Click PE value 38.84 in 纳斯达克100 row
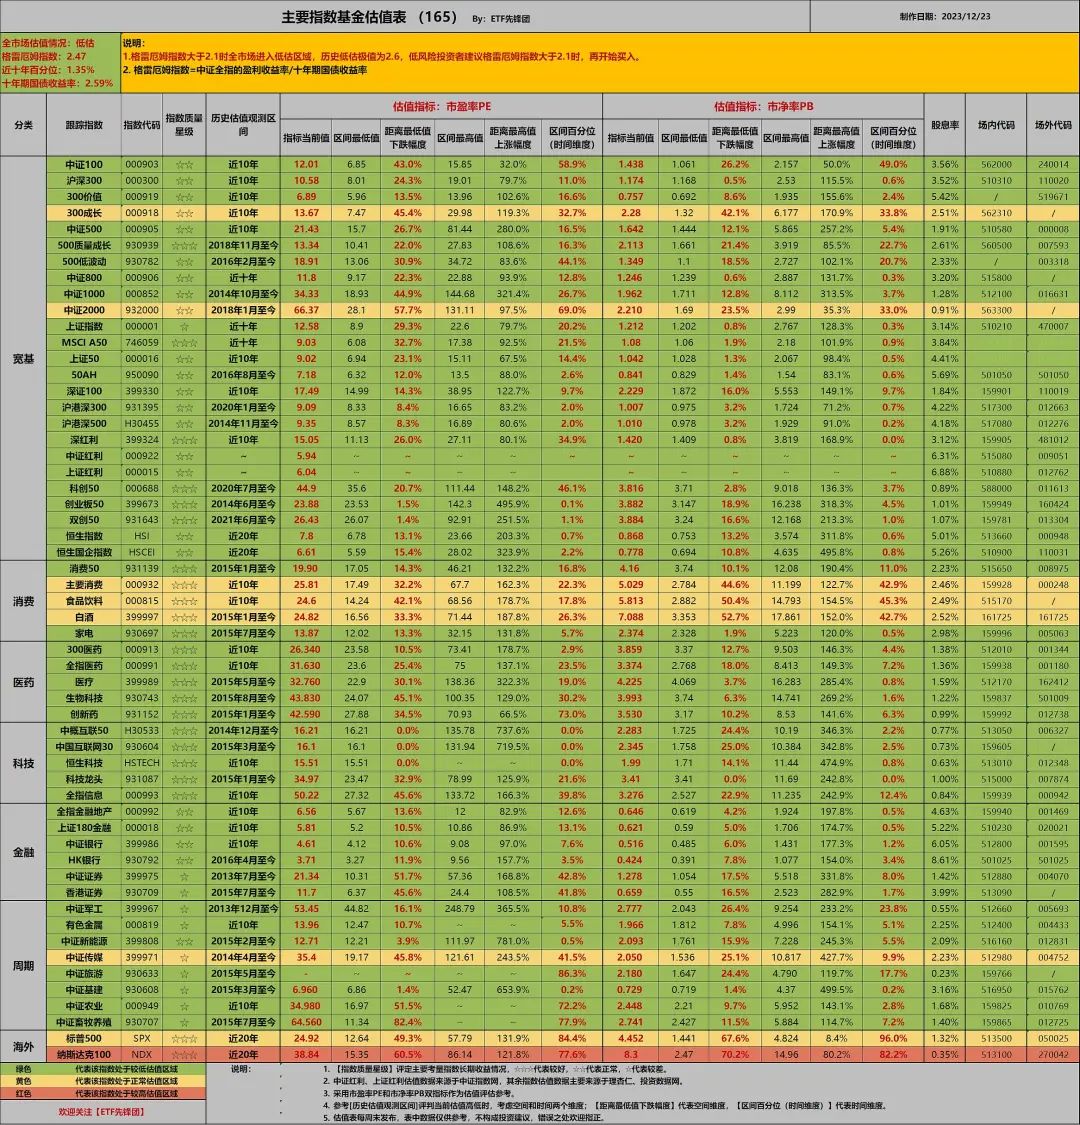The width and height of the screenshot is (1080, 1125). click(x=306, y=1055)
